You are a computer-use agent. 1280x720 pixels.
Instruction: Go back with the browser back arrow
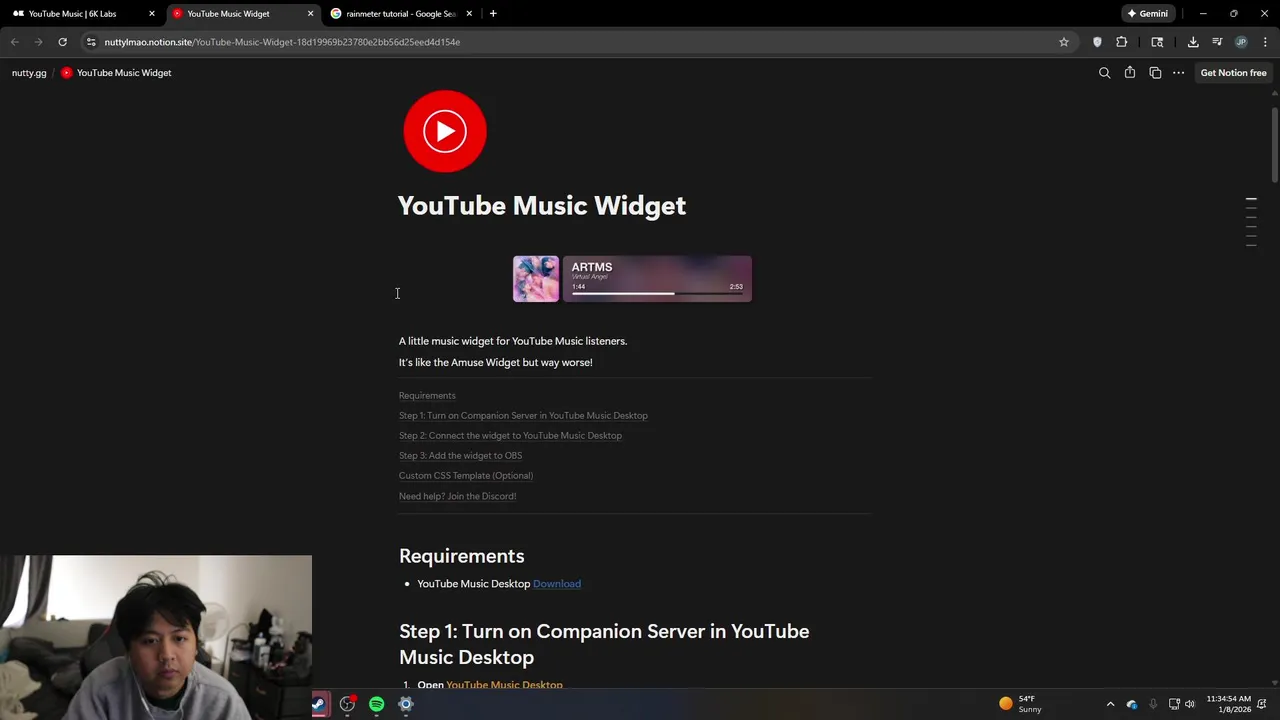tap(14, 42)
